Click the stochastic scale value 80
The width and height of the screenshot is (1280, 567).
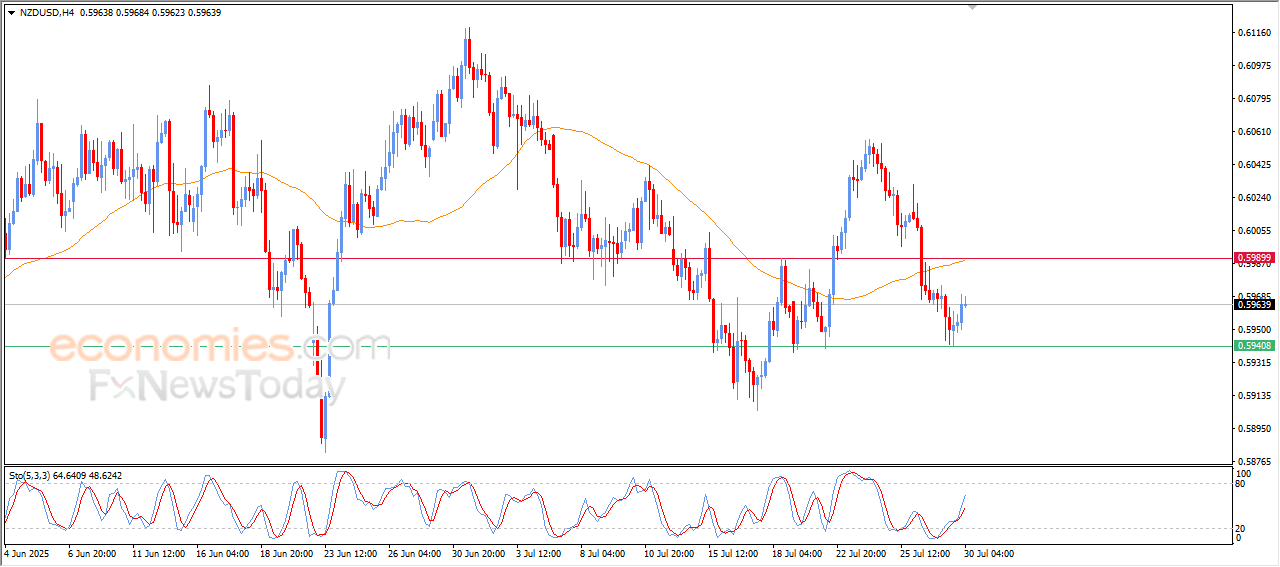pyautogui.click(x=1242, y=484)
